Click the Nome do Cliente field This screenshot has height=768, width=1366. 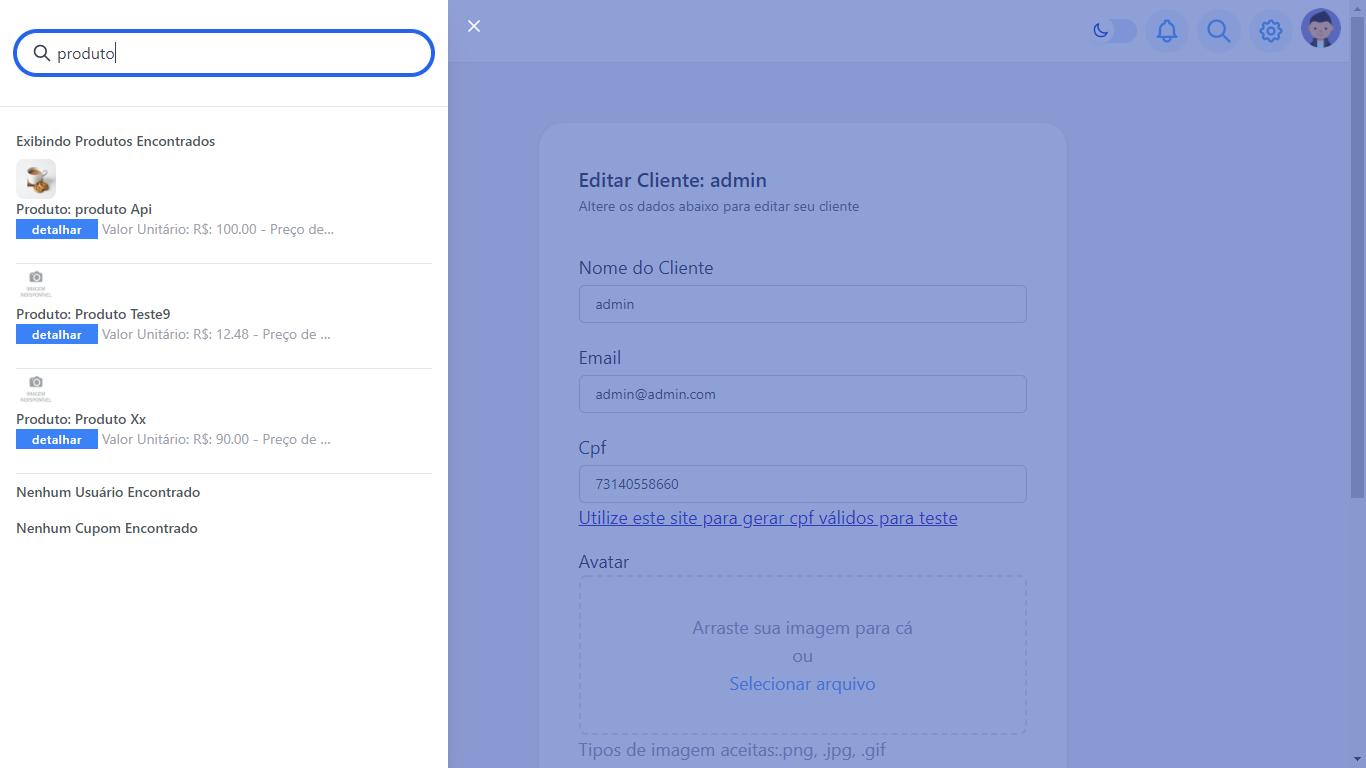(802, 304)
